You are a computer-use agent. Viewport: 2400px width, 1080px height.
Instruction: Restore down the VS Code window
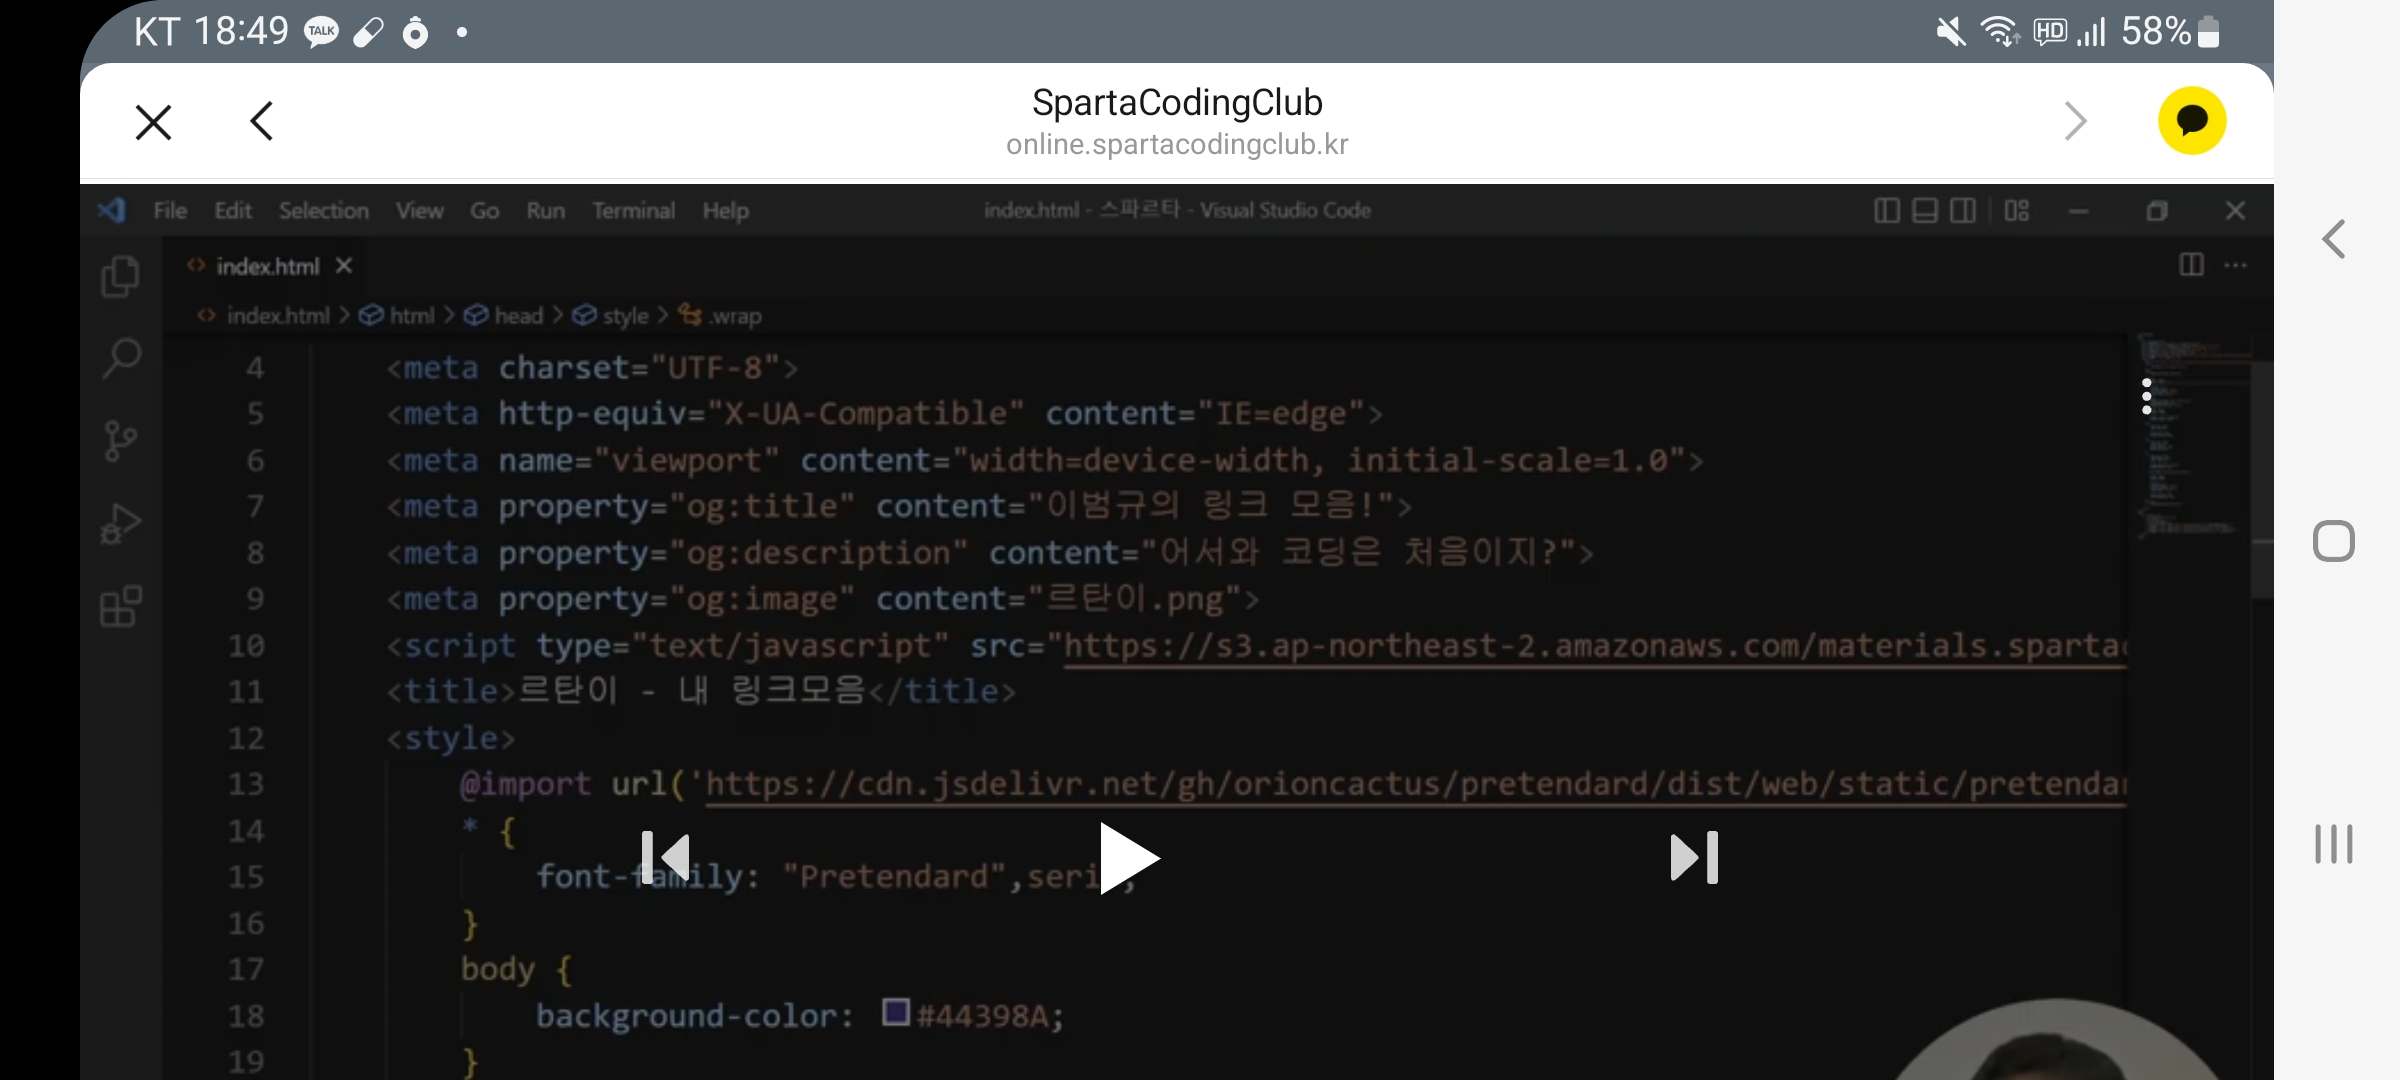tap(2157, 211)
